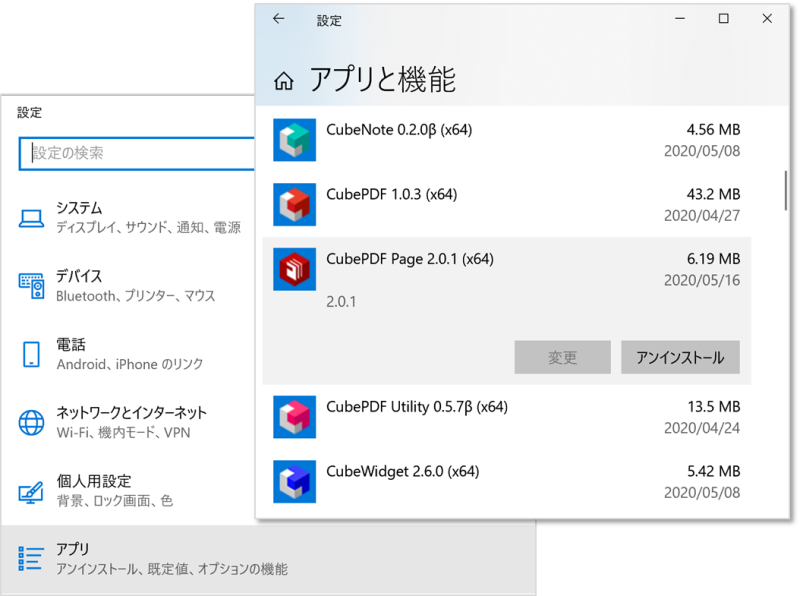Viewport: 800px width, 596px height.
Task: Click the CubeWidget blue cube icon
Action: click(294, 482)
